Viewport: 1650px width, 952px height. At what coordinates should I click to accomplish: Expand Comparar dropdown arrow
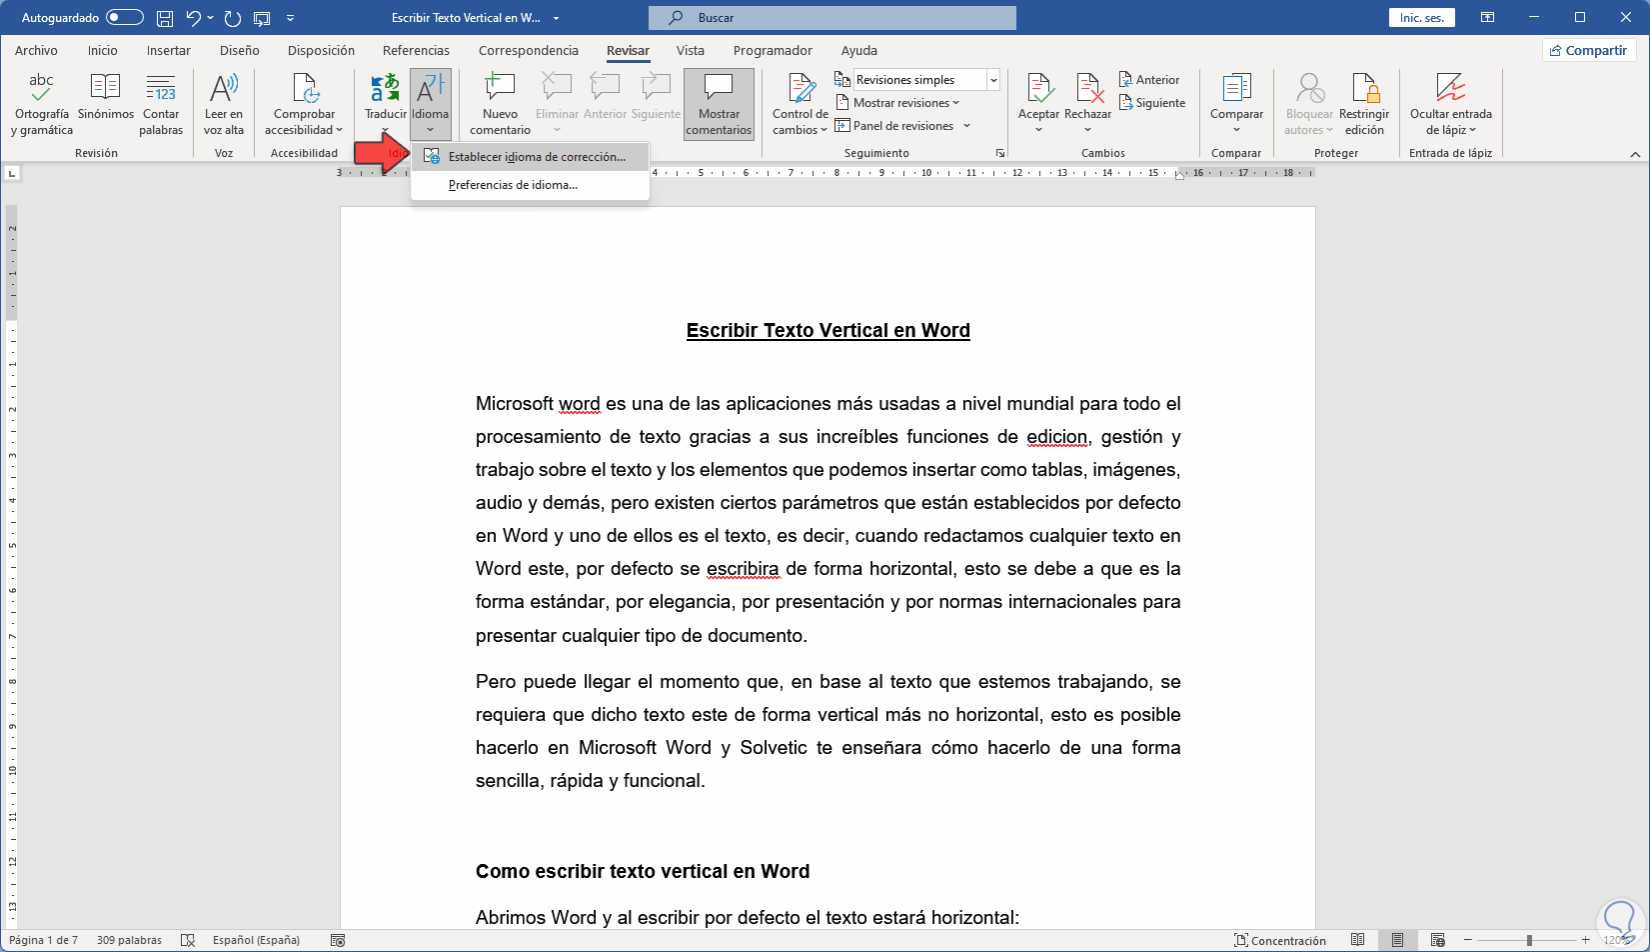[1237, 130]
